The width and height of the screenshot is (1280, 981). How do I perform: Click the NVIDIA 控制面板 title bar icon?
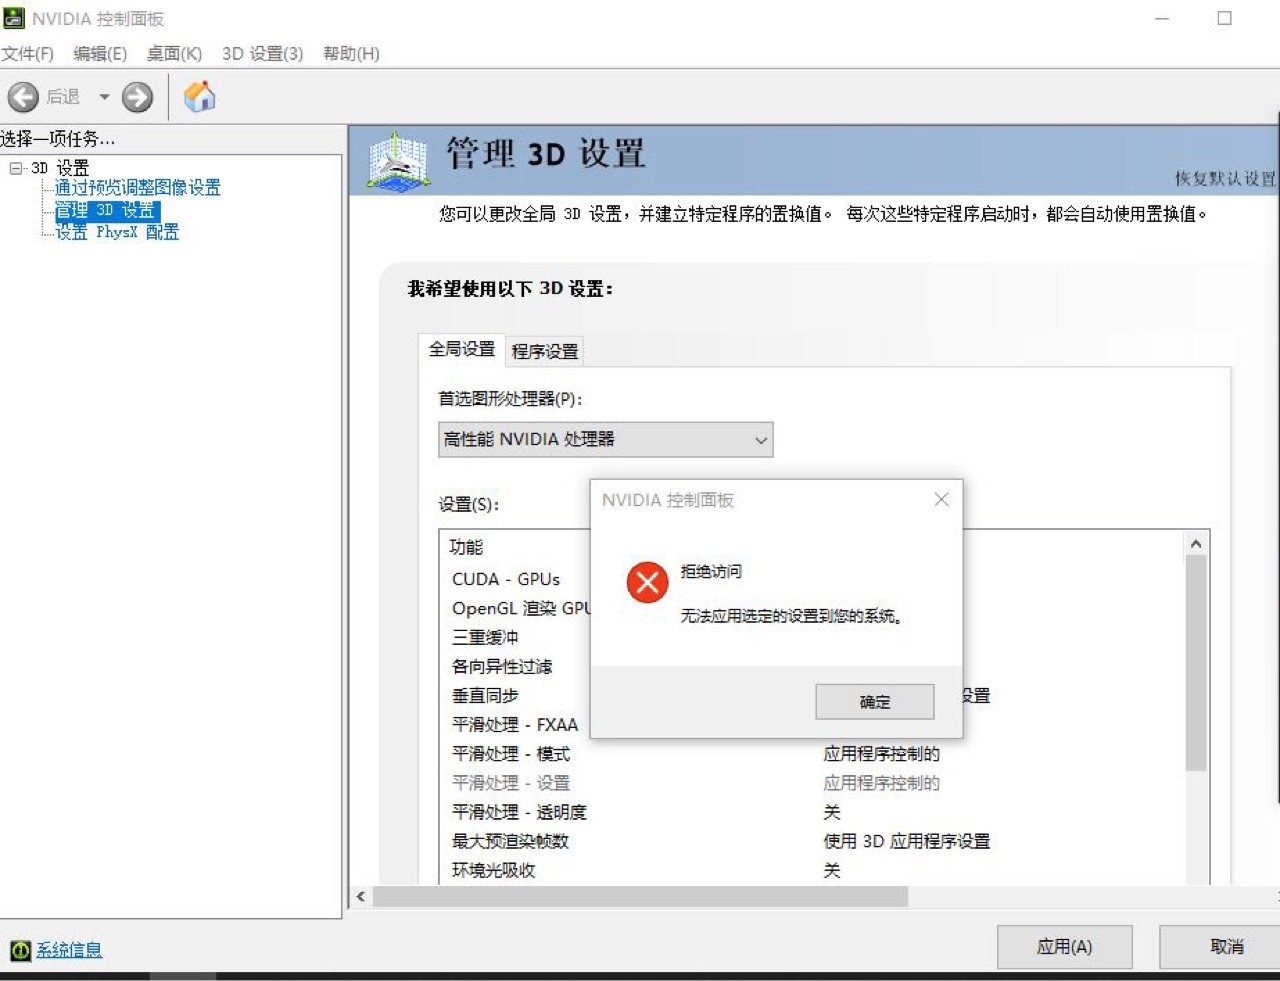pos(14,18)
